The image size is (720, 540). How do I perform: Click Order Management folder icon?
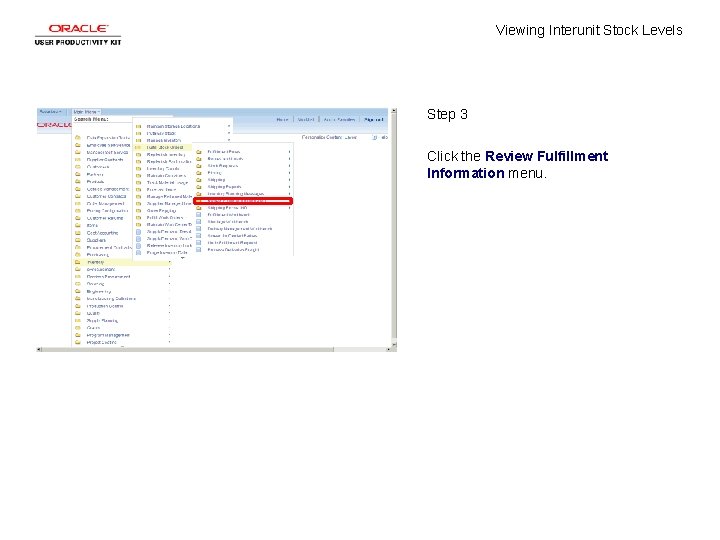pos(78,203)
